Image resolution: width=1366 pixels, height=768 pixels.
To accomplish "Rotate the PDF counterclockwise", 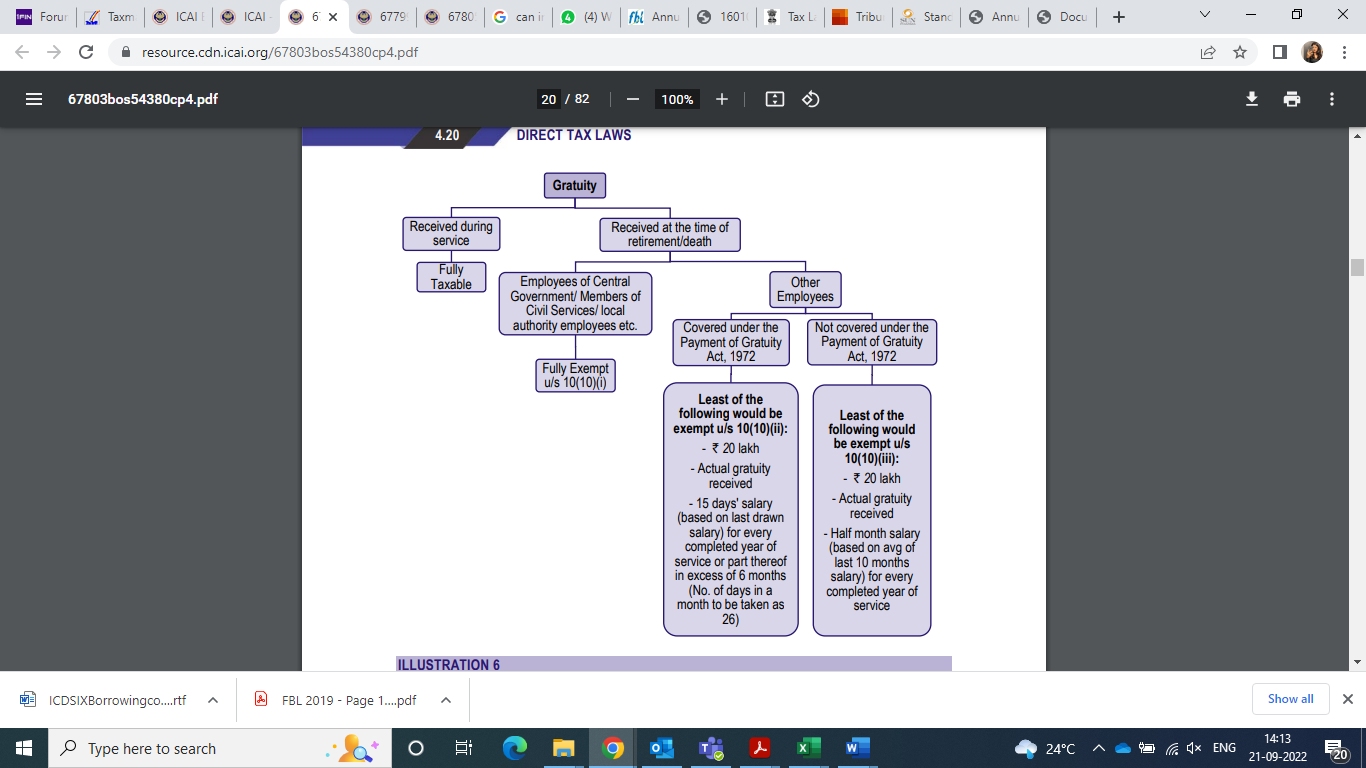I will (x=811, y=99).
